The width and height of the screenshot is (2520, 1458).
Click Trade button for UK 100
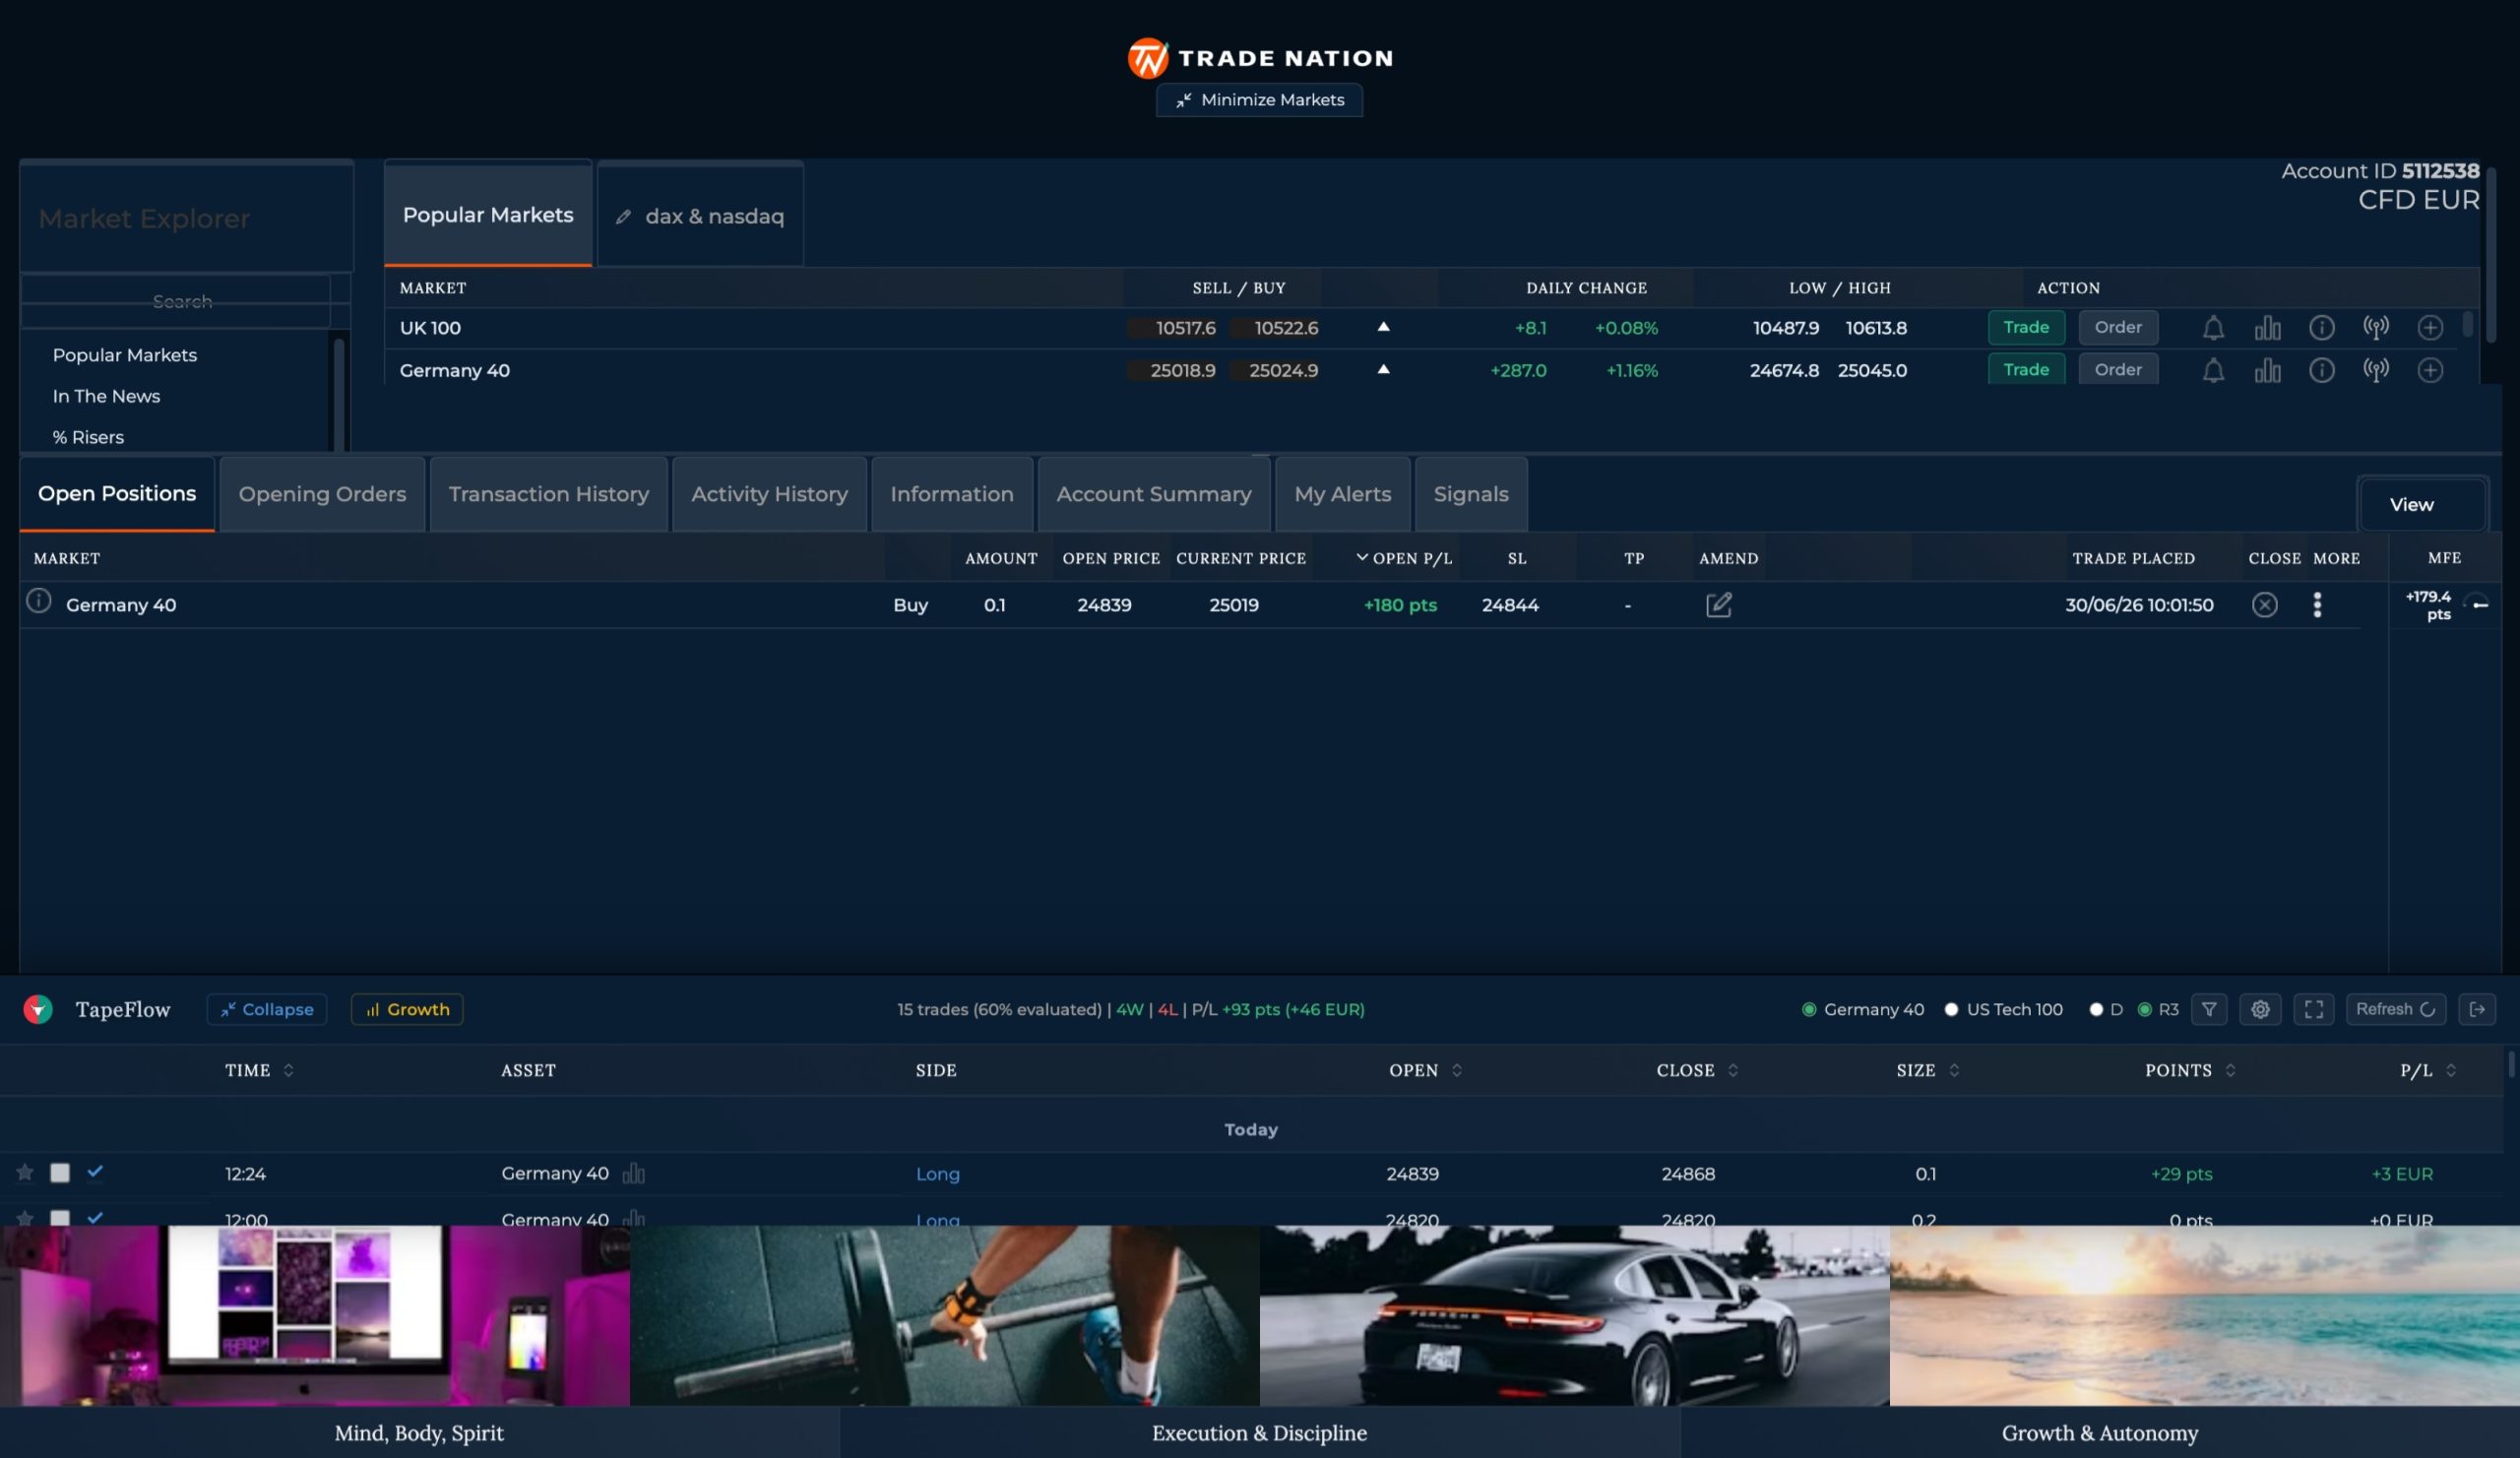(x=2026, y=327)
